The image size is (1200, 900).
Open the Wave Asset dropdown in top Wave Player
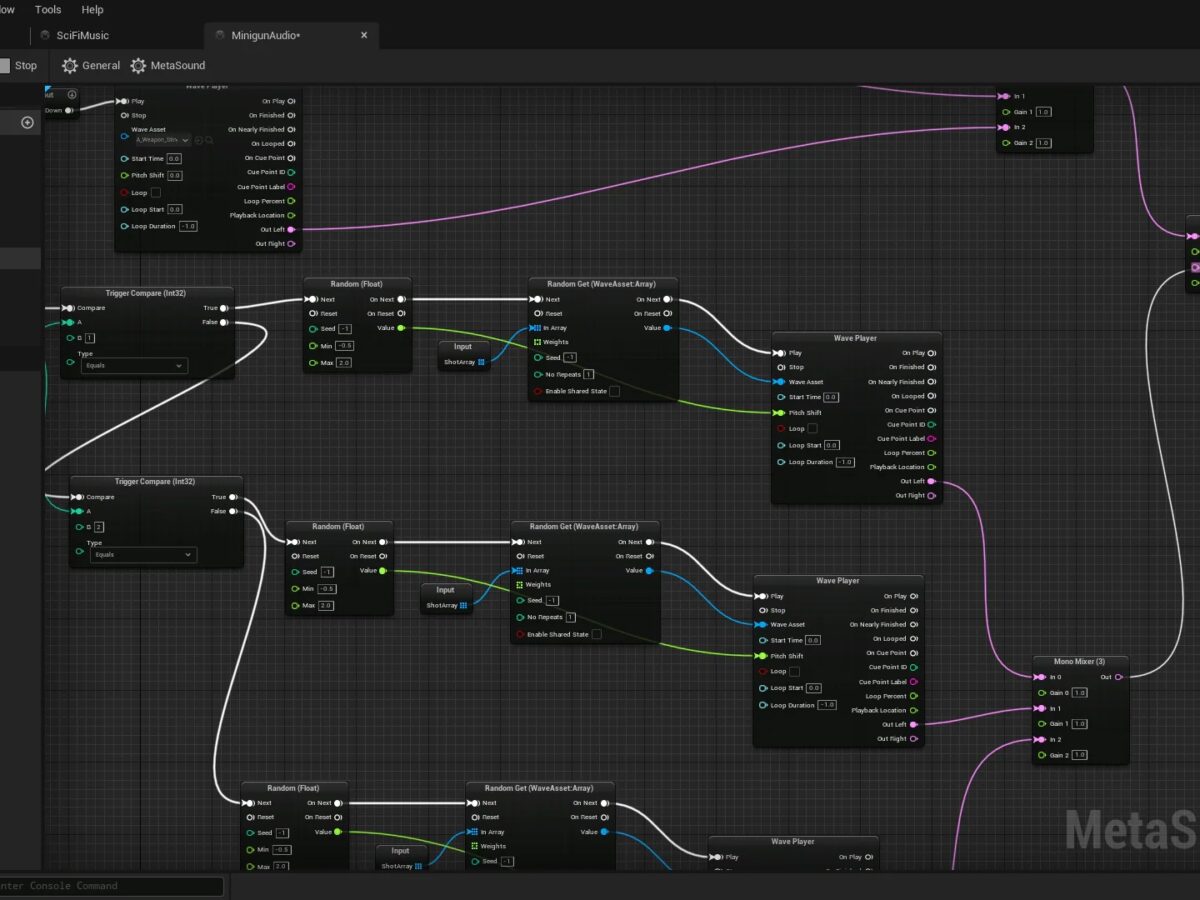(162, 141)
